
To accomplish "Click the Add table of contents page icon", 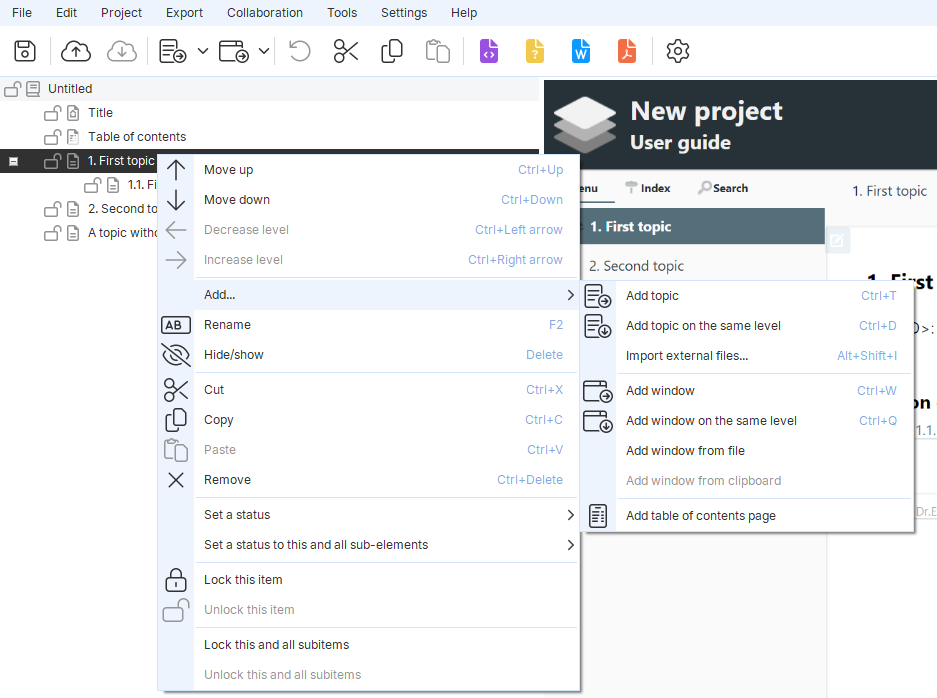I will coord(598,516).
